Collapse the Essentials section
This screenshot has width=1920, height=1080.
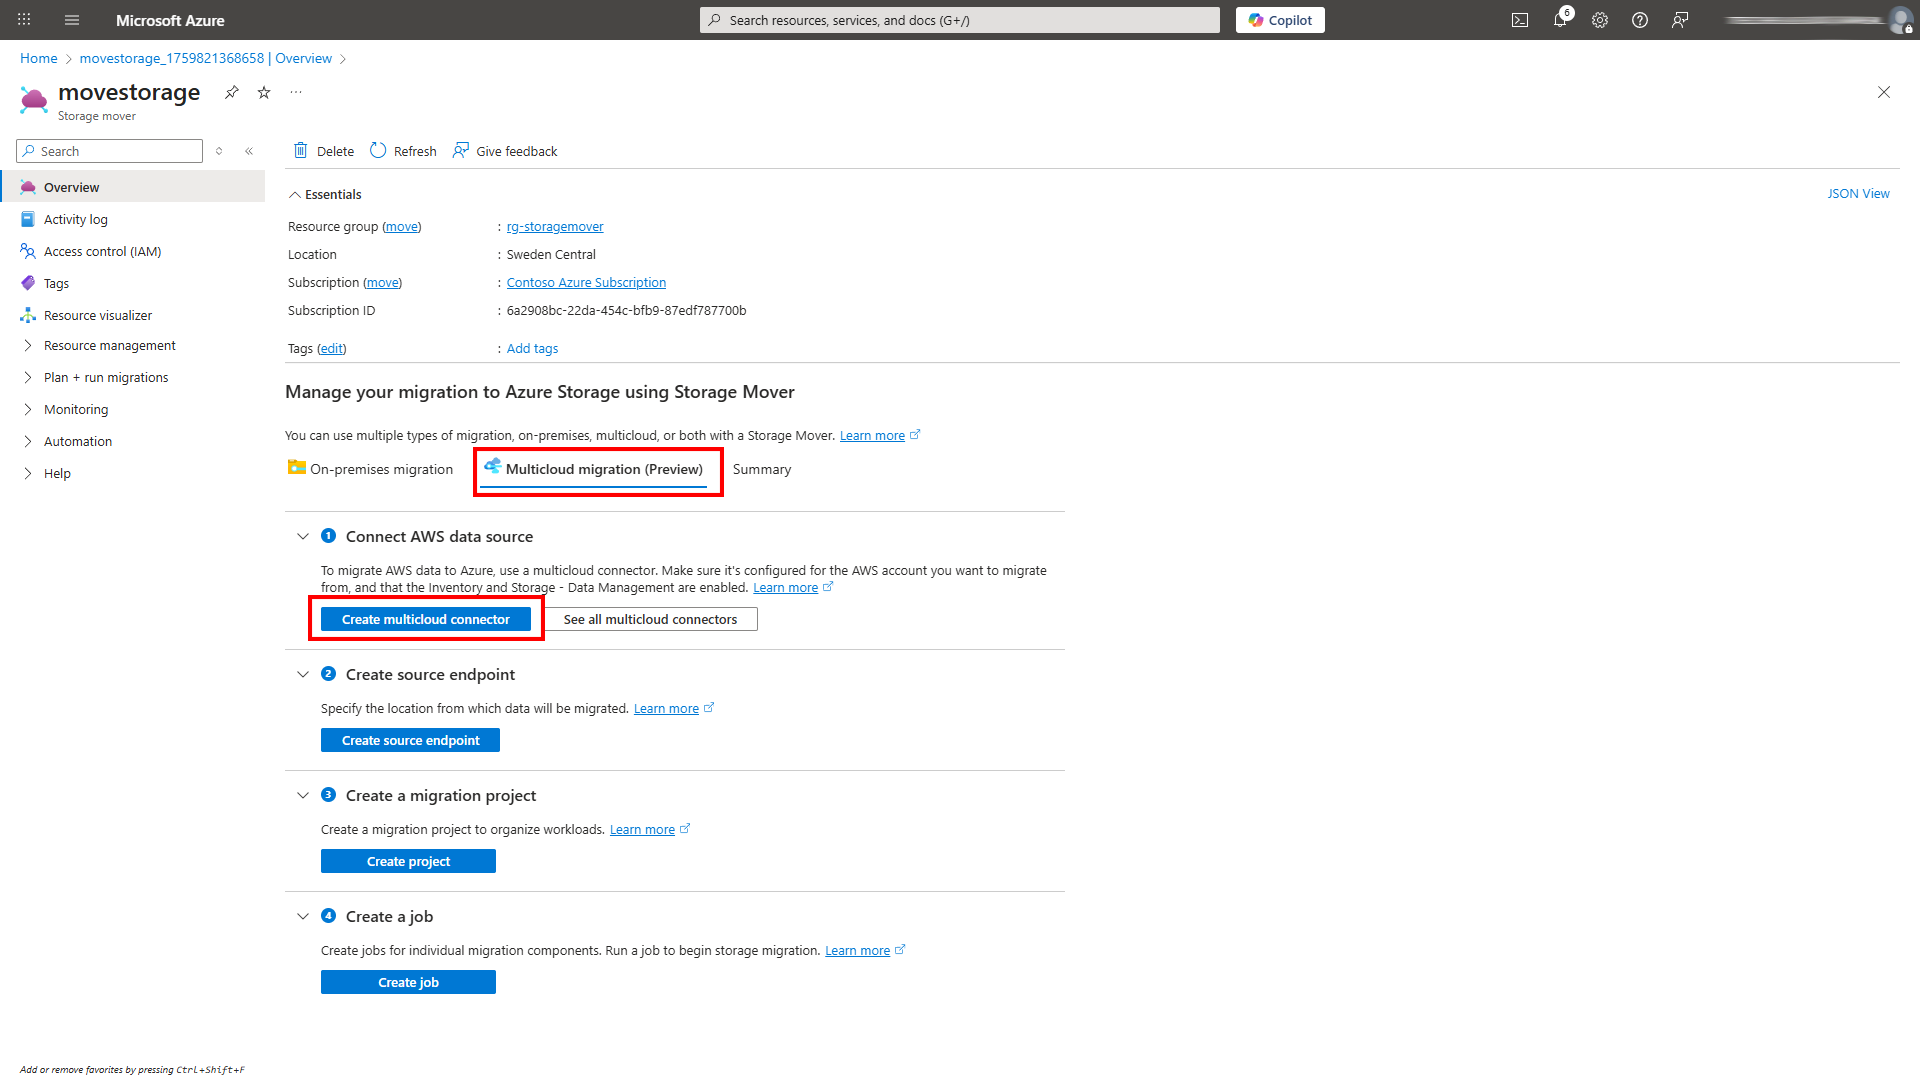(x=295, y=194)
